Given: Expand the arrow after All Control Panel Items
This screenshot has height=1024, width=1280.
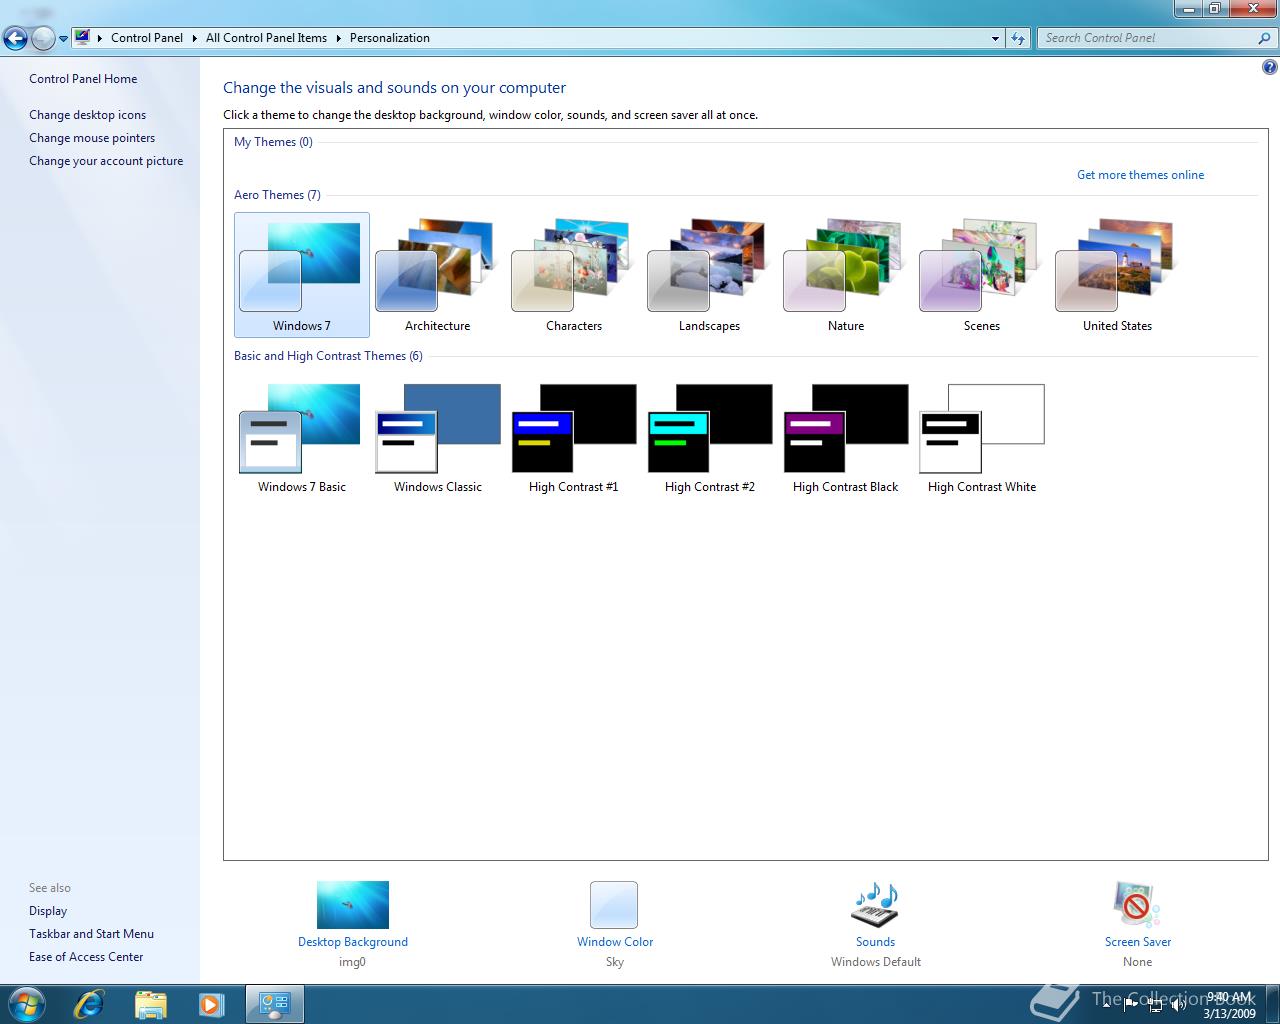Looking at the screenshot, I should pyautogui.click(x=338, y=38).
